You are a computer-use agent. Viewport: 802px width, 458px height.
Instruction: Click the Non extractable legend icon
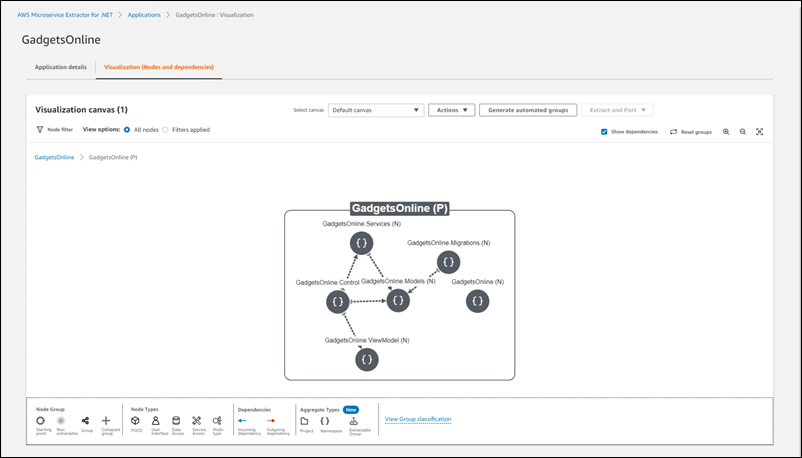tap(61, 421)
